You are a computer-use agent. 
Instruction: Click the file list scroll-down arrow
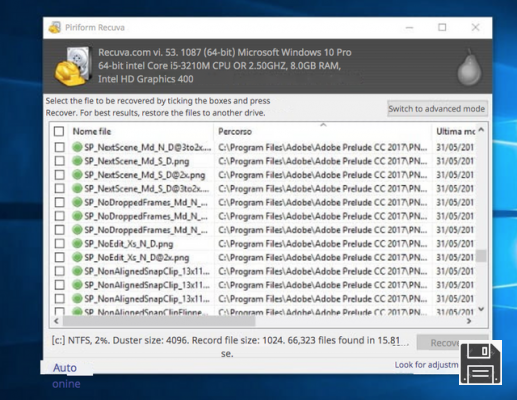pyautogui.click(x=481, y=309)
